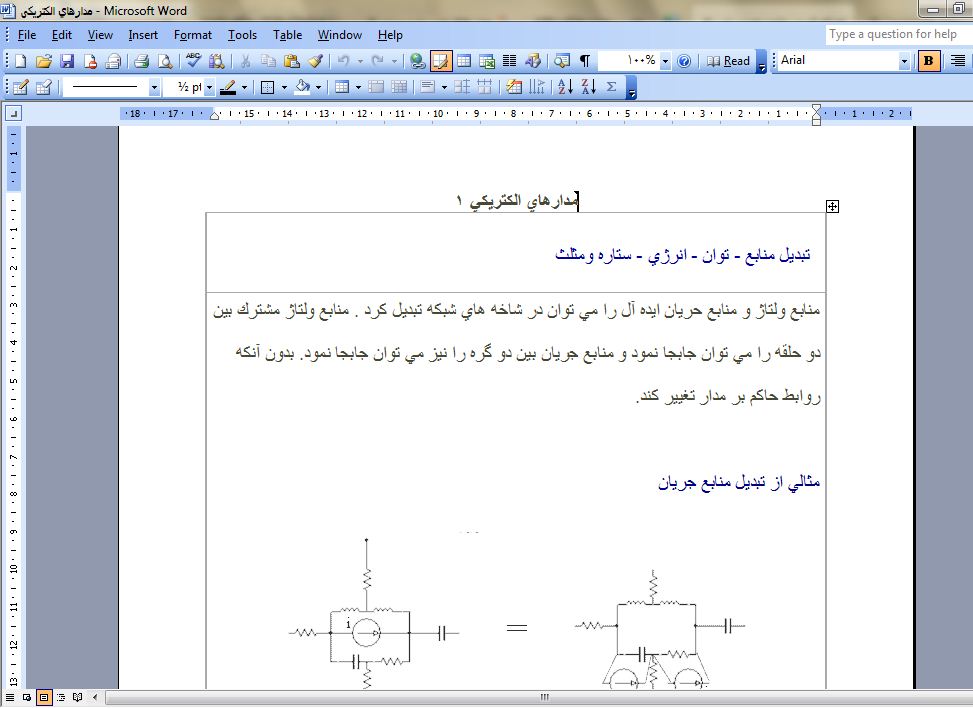Screen dimensions: 973x708
Task: Select the Eraser tool for tables
Action: [44, 87]
